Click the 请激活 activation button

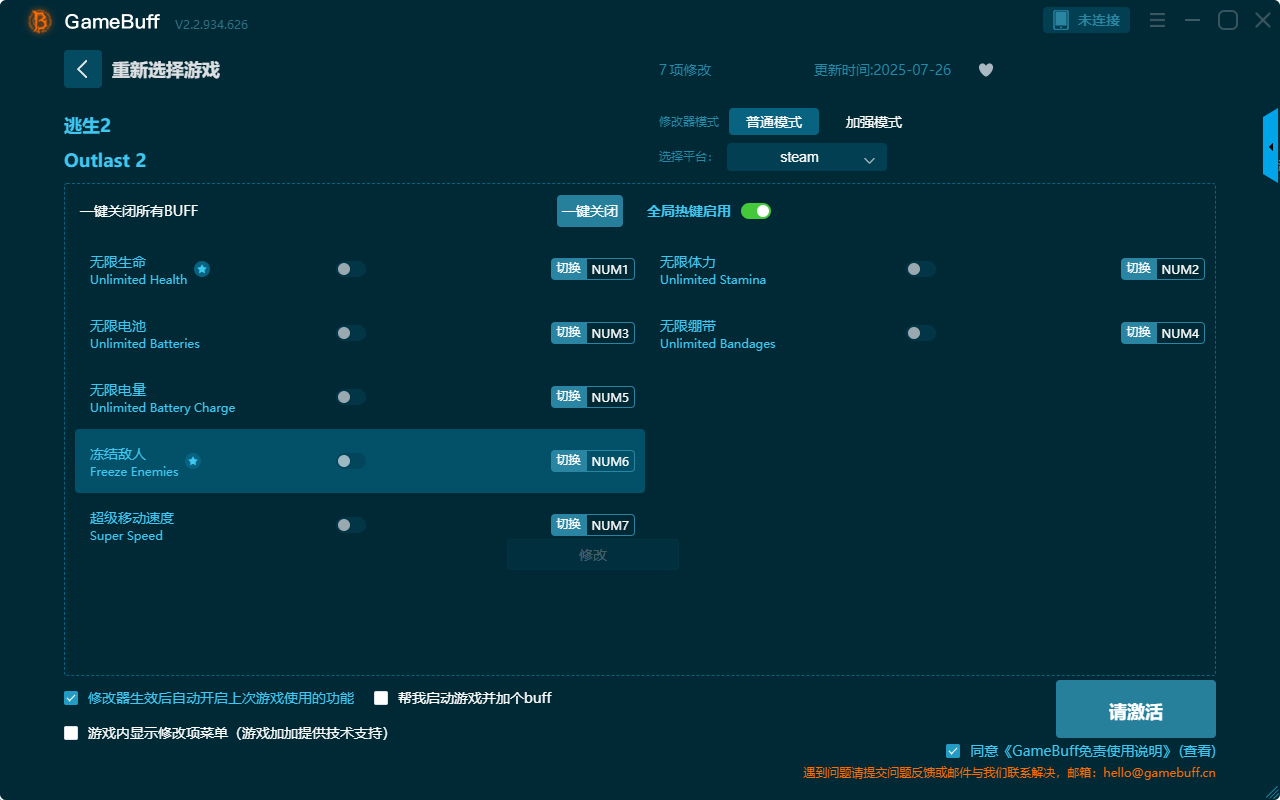coord(1136,709)
